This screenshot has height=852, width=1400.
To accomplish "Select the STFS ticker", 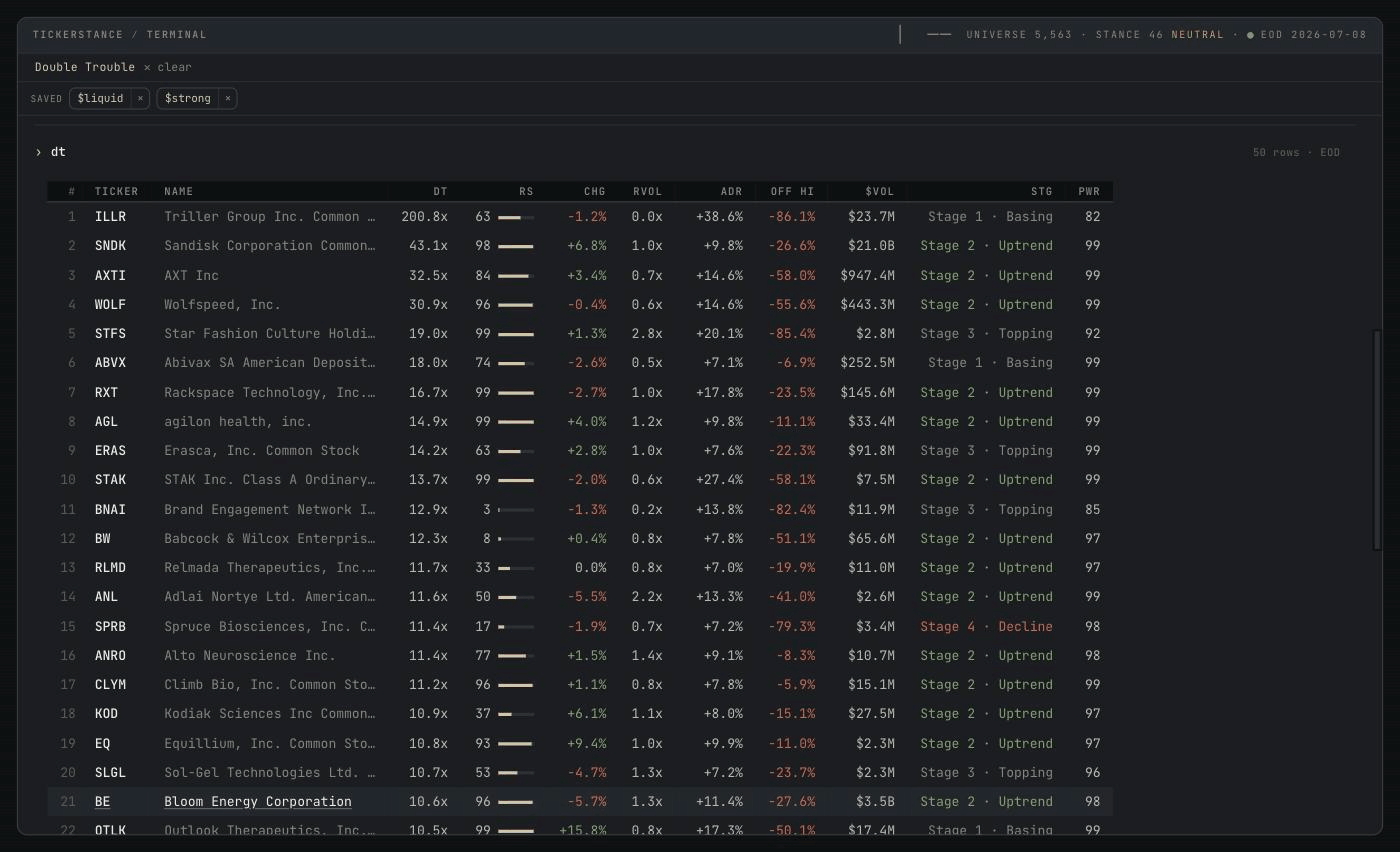I will point(110,333).
